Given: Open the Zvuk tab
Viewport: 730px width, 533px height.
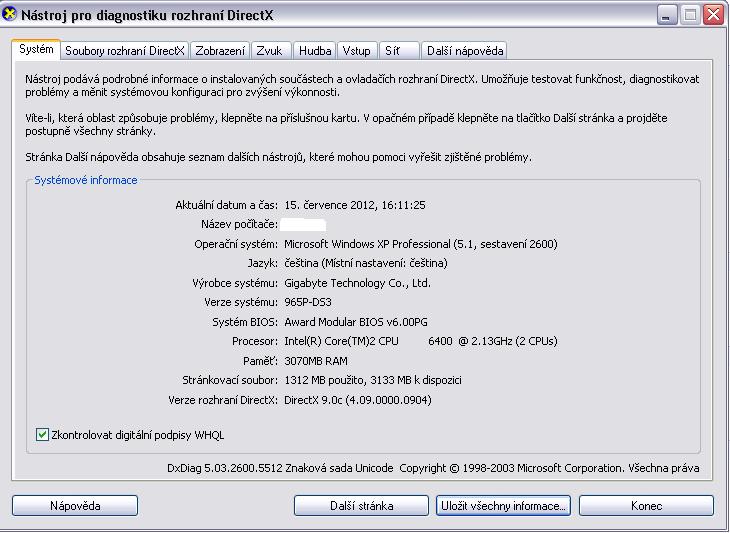Looking at the screenshot, I should [x=270, y=51].
